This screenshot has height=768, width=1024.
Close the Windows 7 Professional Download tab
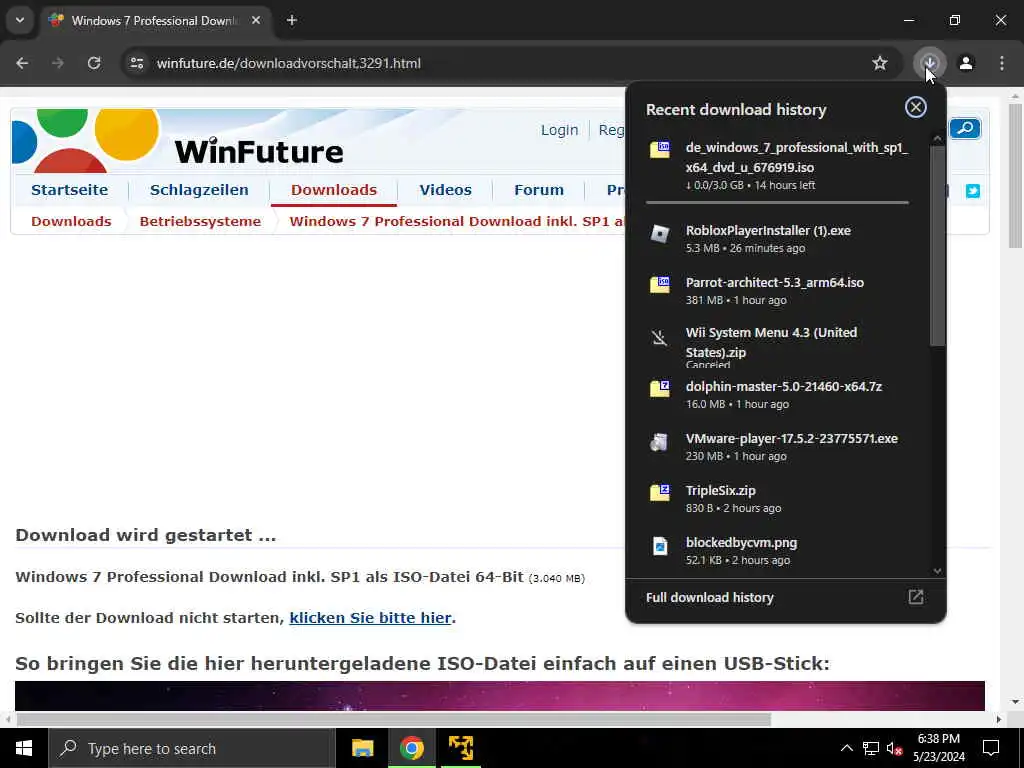[x=256, y=20]
